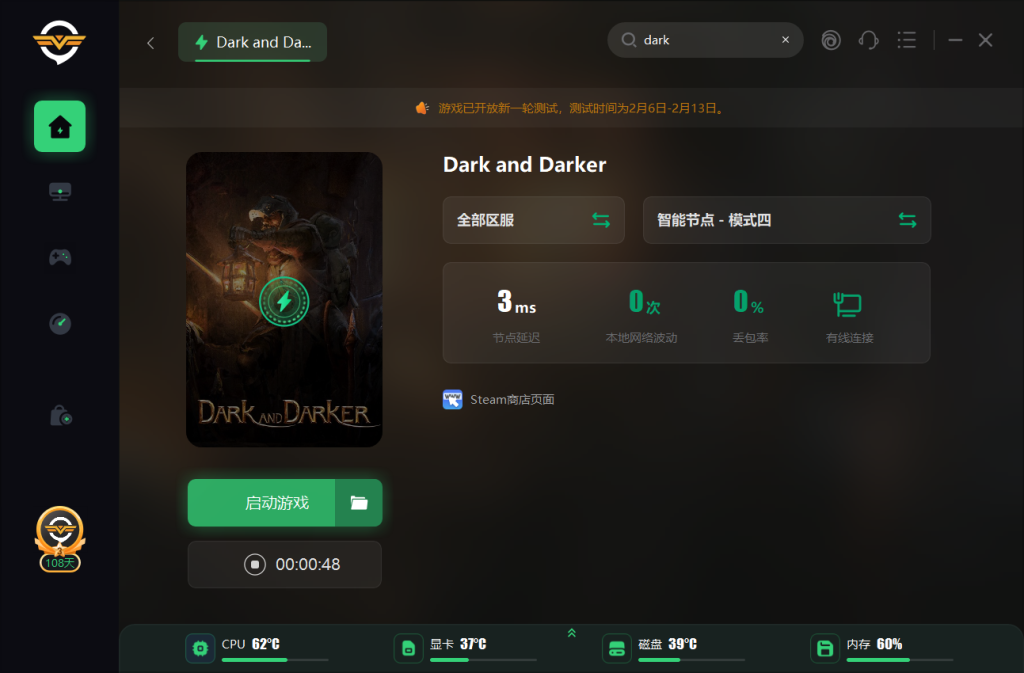Close the accelerator window
This screenshot has width=1024, height=673.
985,40
